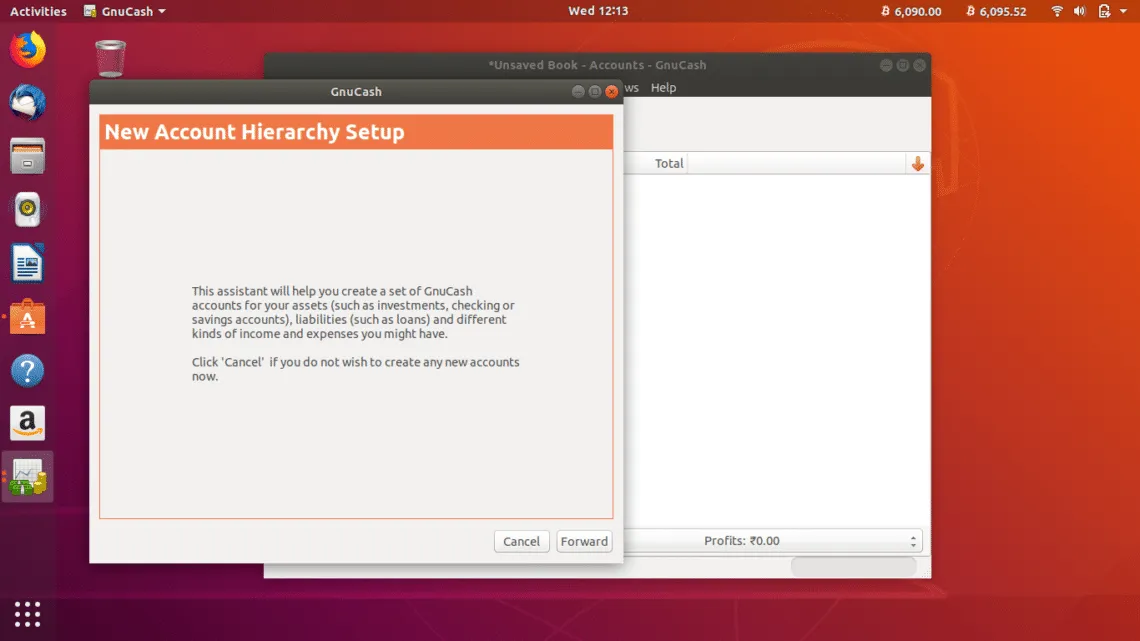Open Ubuntu Software from the dock
This screenshot has height=641, width=1140.
[x=28, y=318]
